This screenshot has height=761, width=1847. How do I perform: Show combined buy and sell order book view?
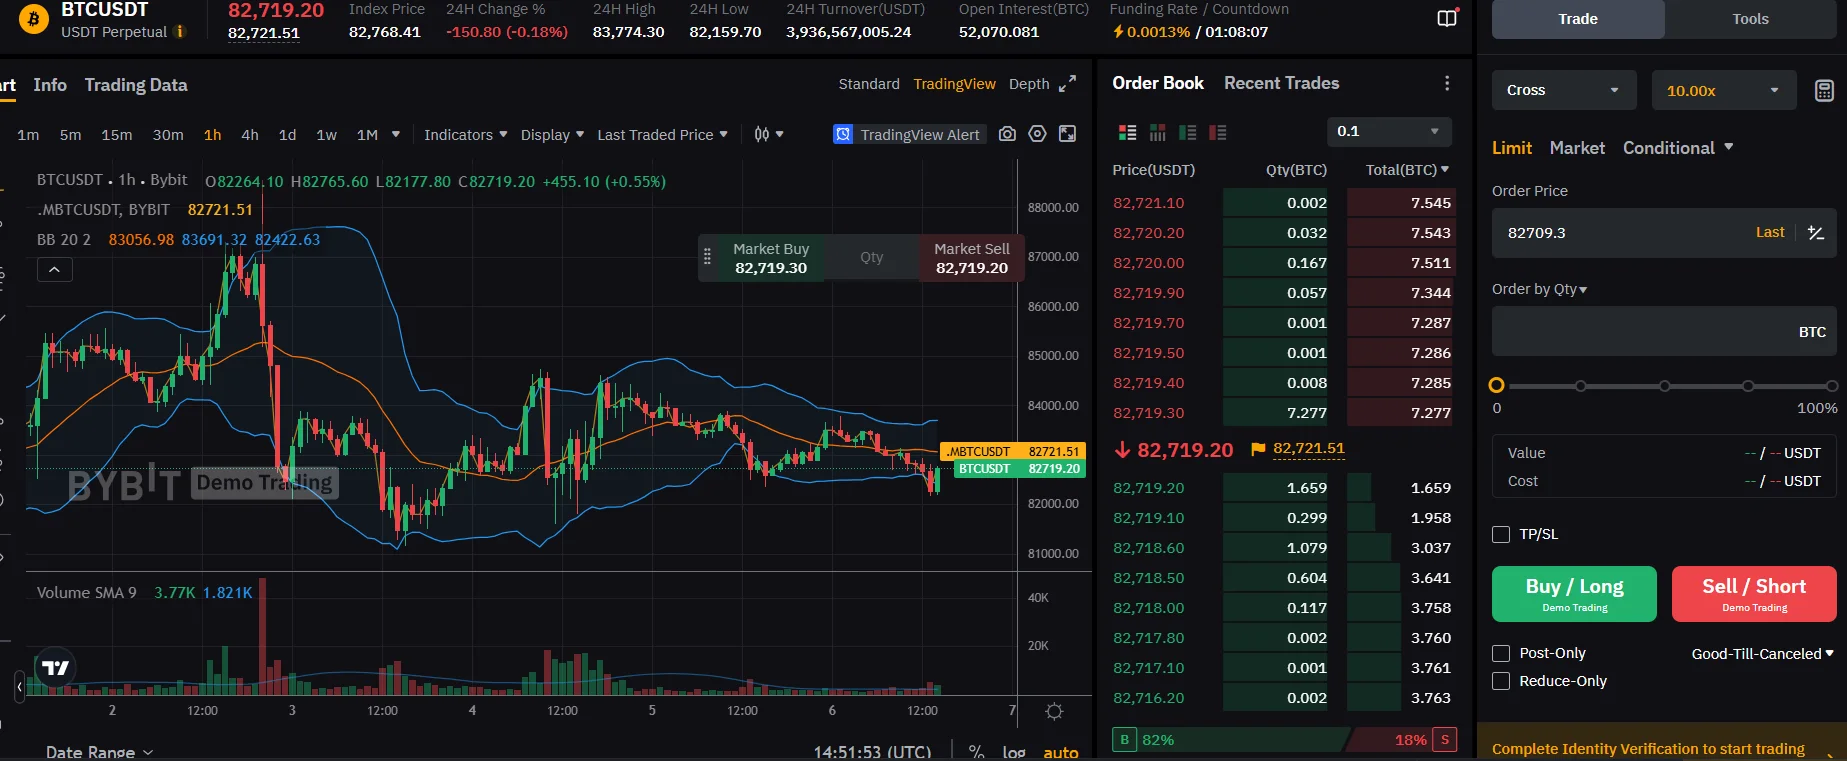click(x=1127, y=132)
